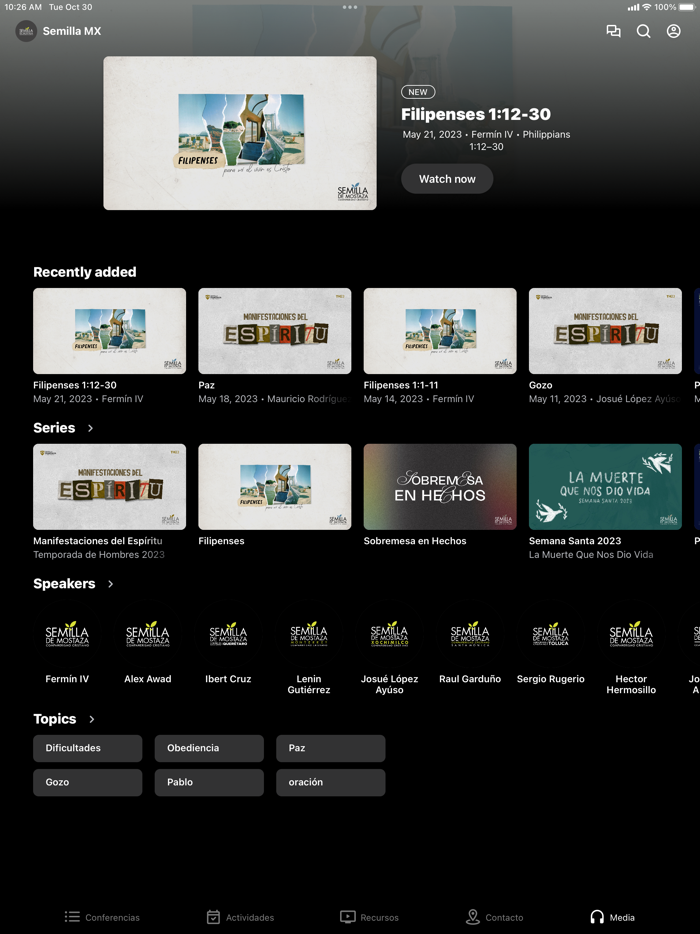
Task: Select speaker Hector Hermosillo avatar
Action: tap(631, 635)
